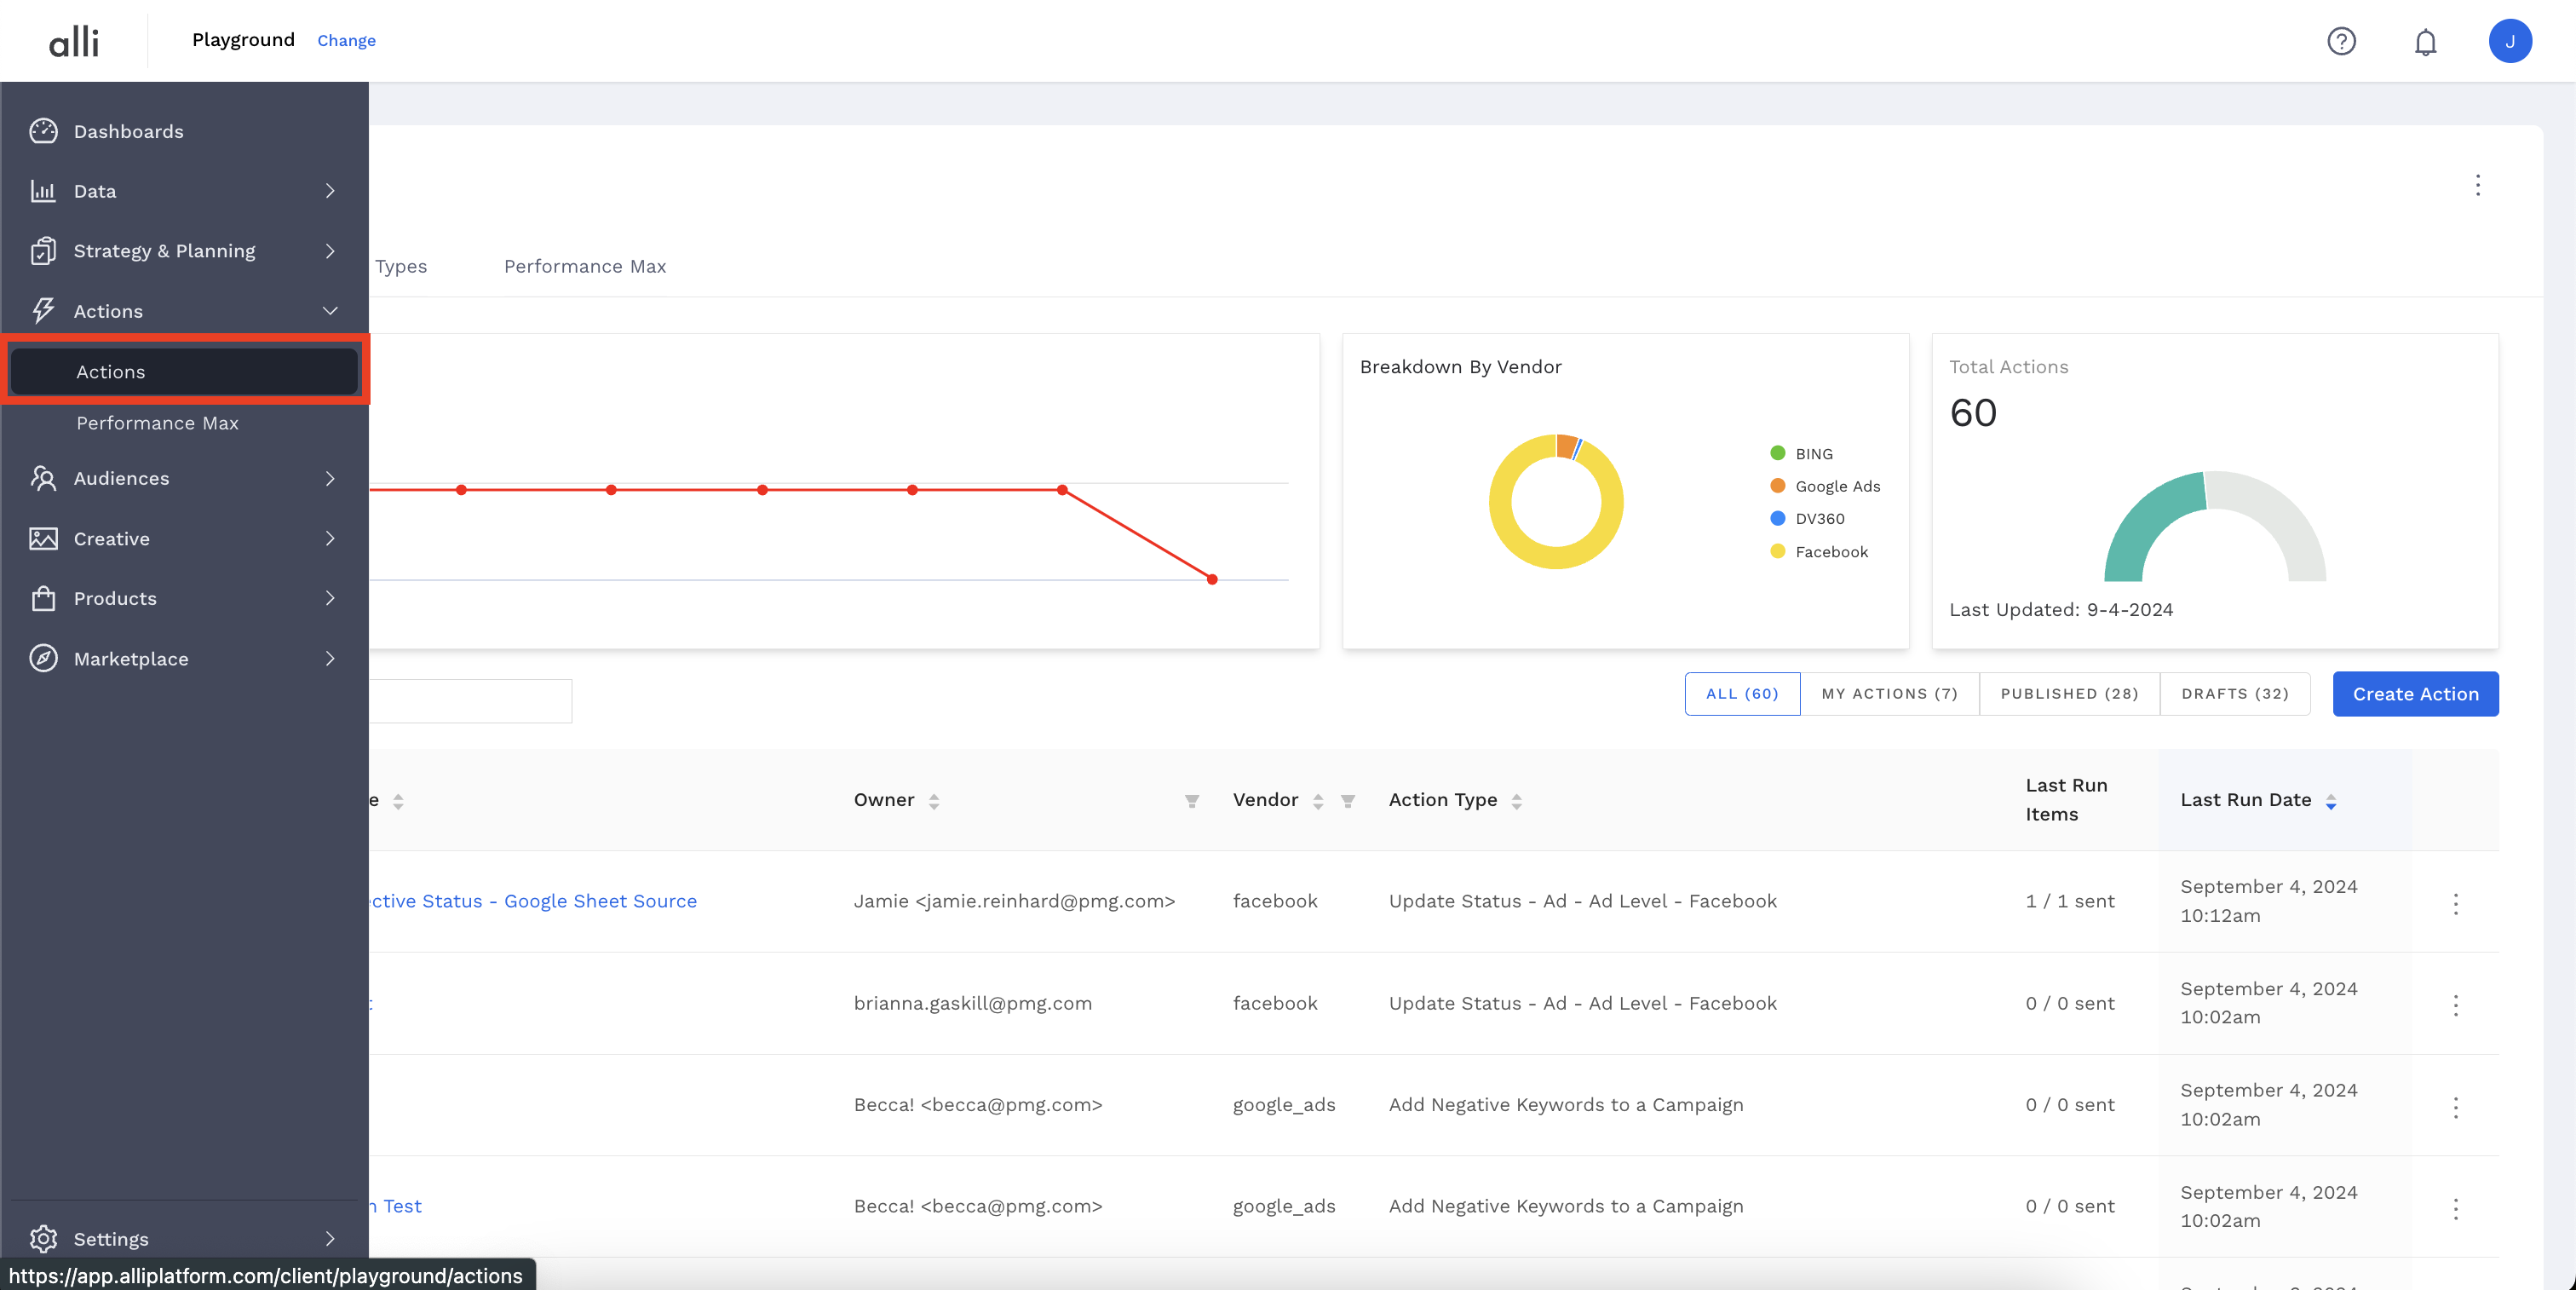Select the DRAFTS (32) filter
Viewport: 2576px width, 1290px height.
[x=2234, y=694]
